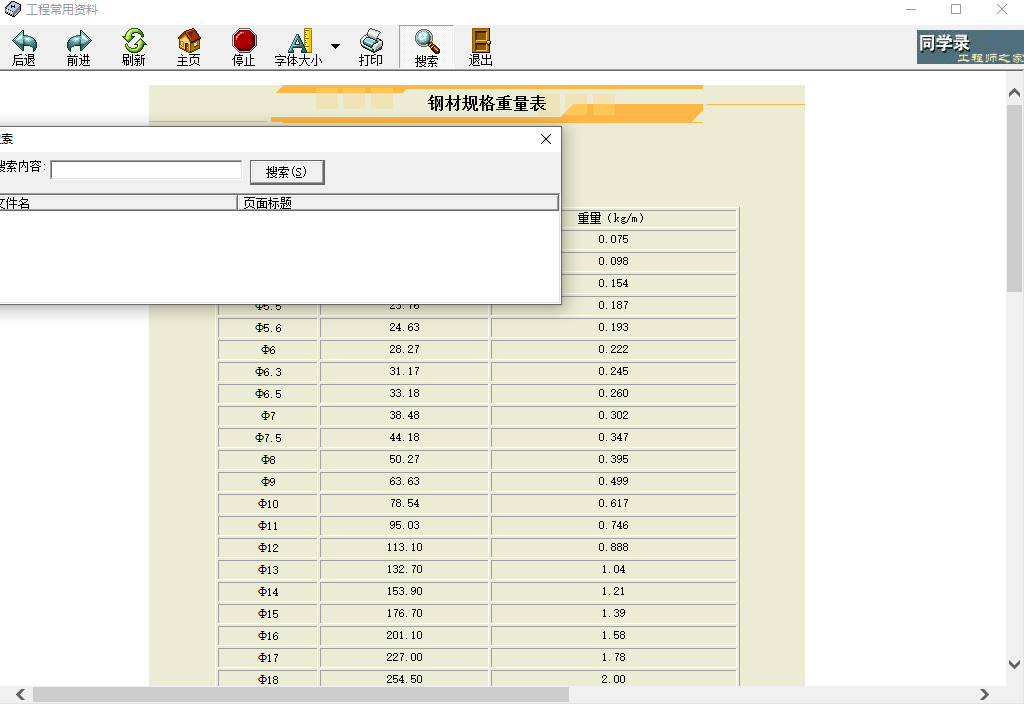Click the 同学录 banner logo
This screenshot has height=704, width=1024.
coord(968,47)
